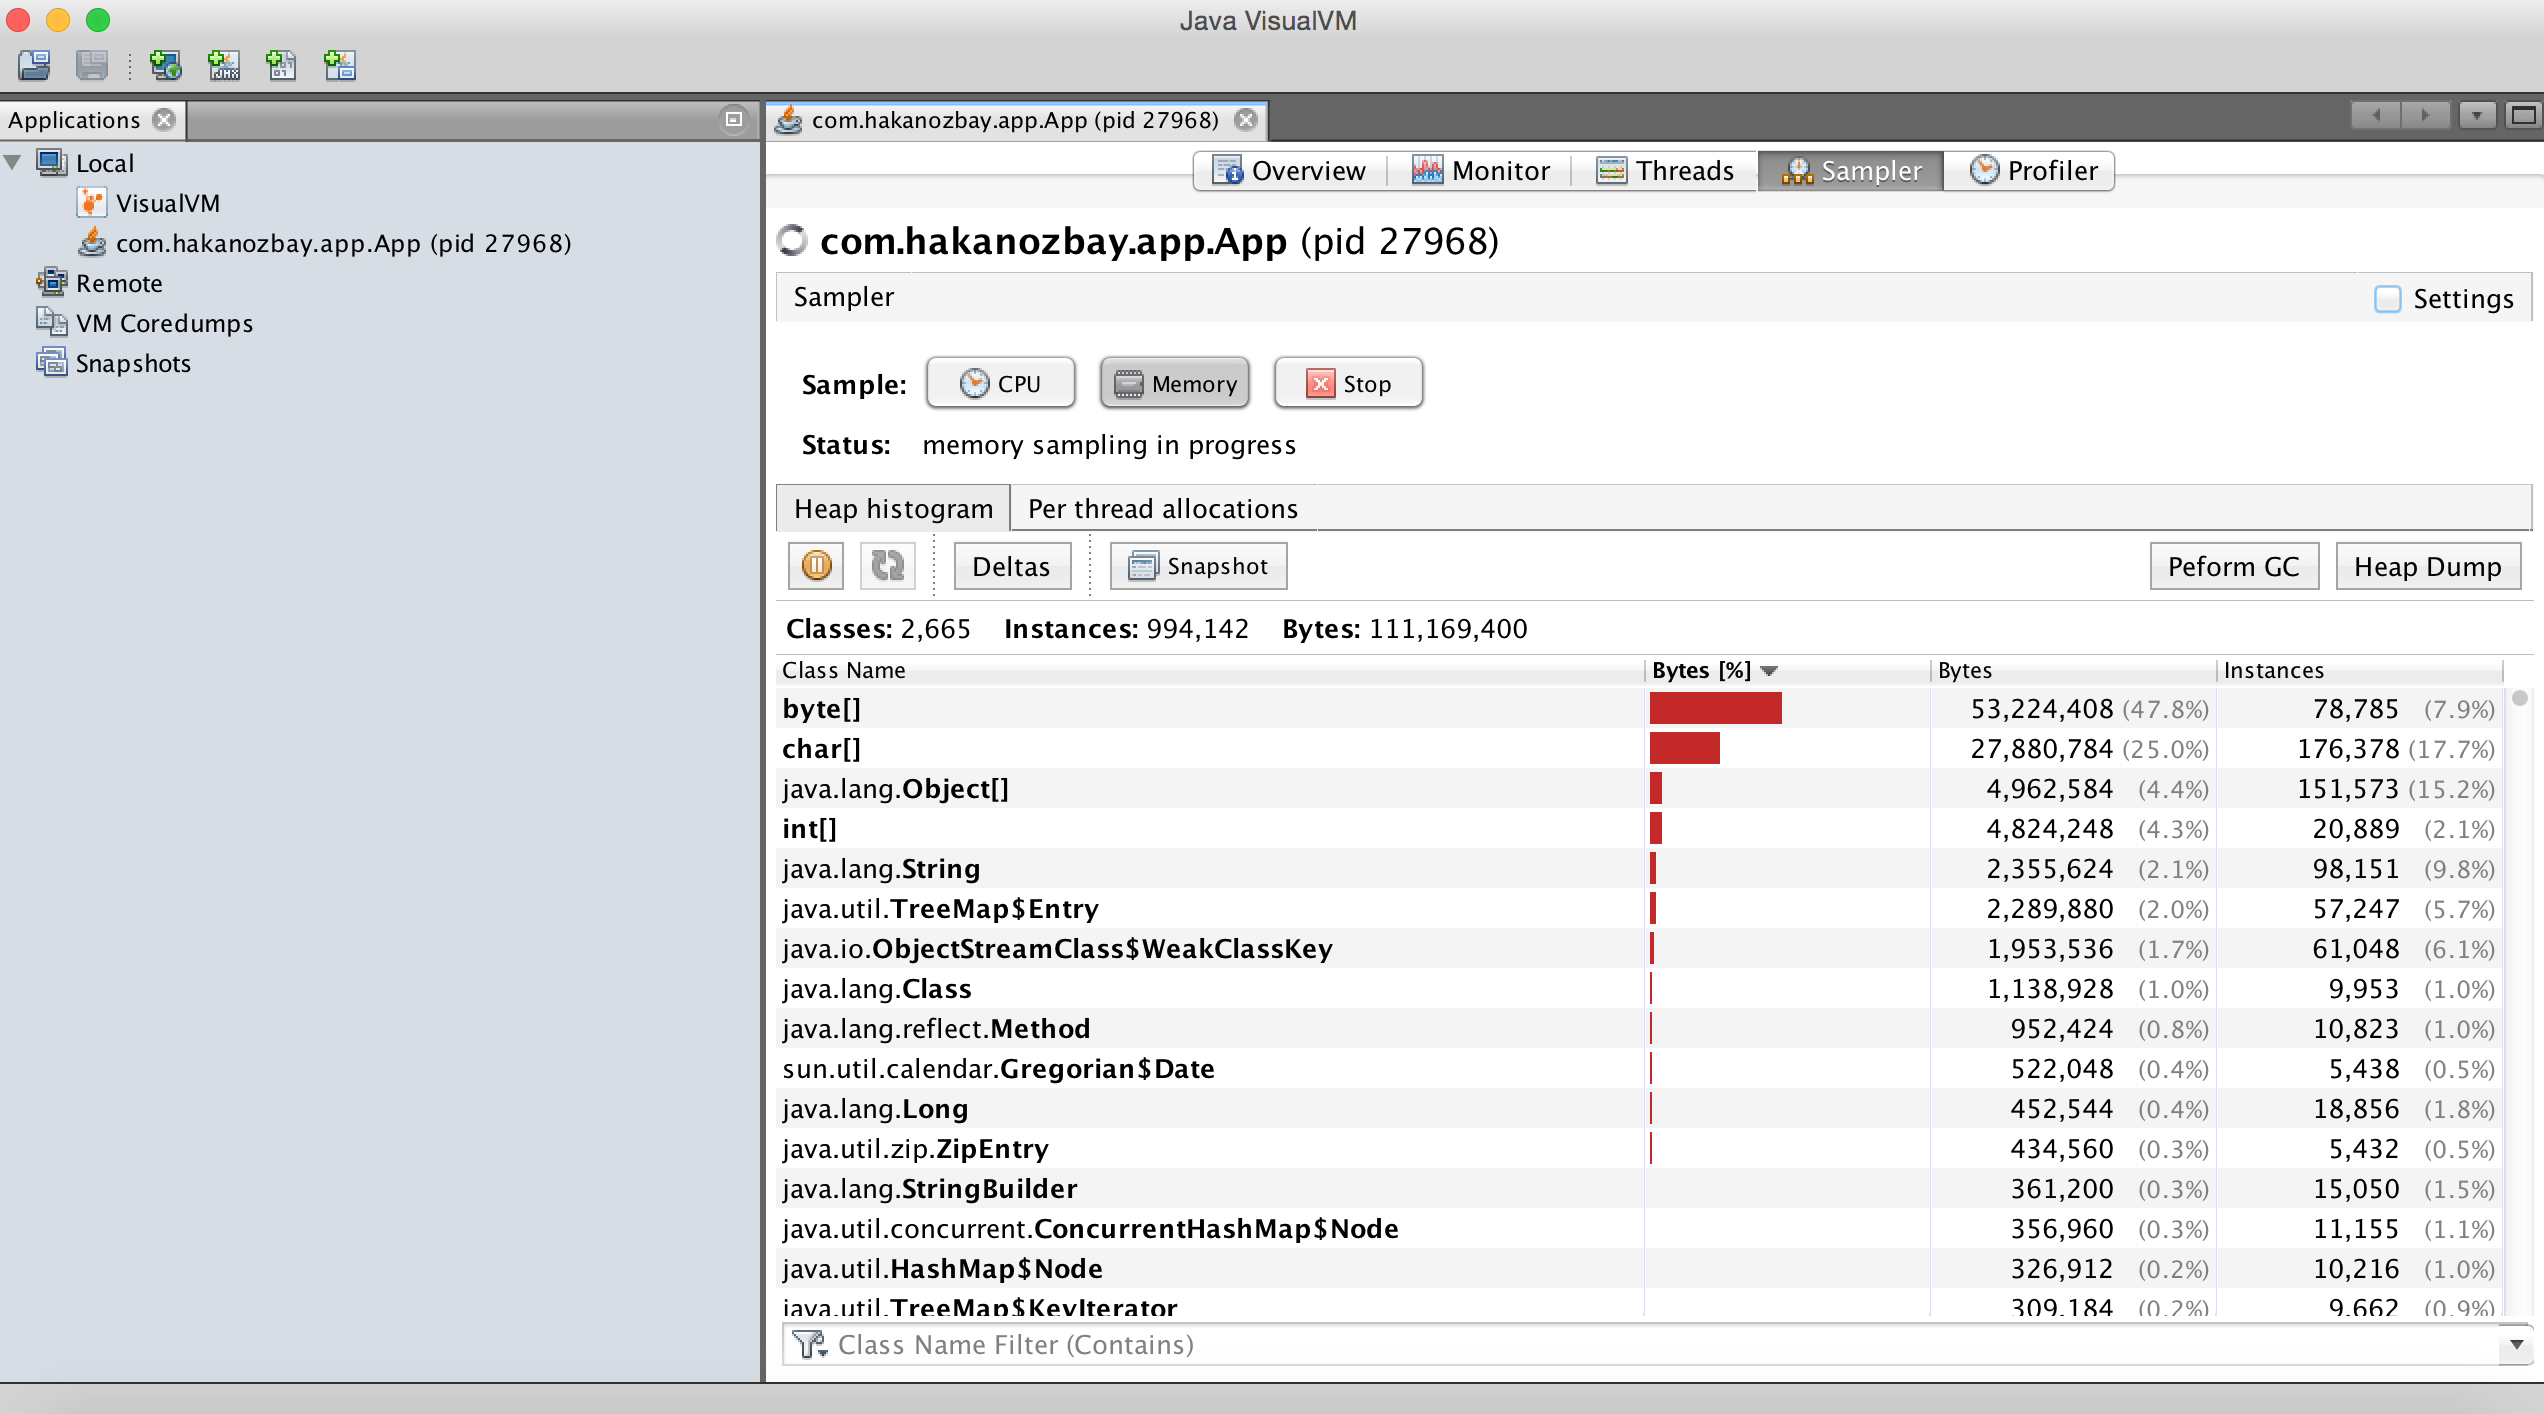2544x1414 pixels.
Task: Click the Add Remote Host toolbar icon
Action: click(165, 66)
